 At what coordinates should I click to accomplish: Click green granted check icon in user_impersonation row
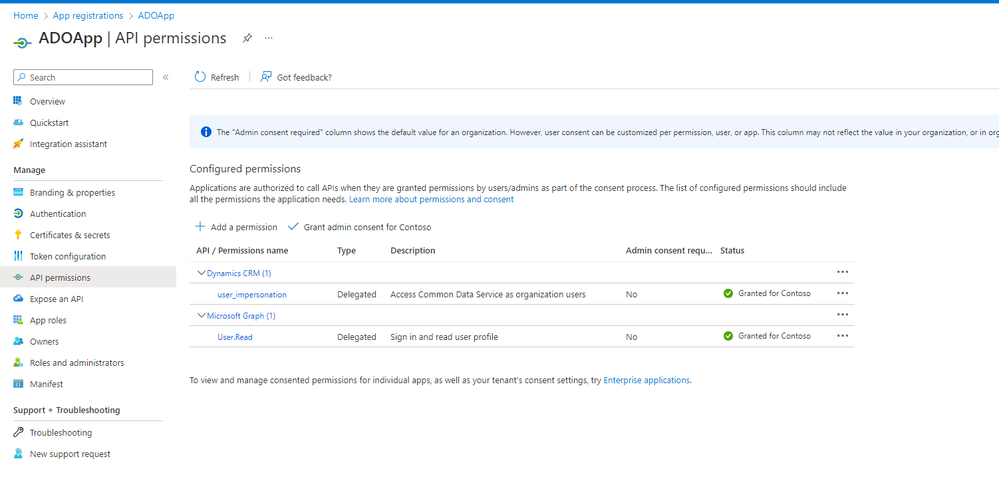pos(728,294)
